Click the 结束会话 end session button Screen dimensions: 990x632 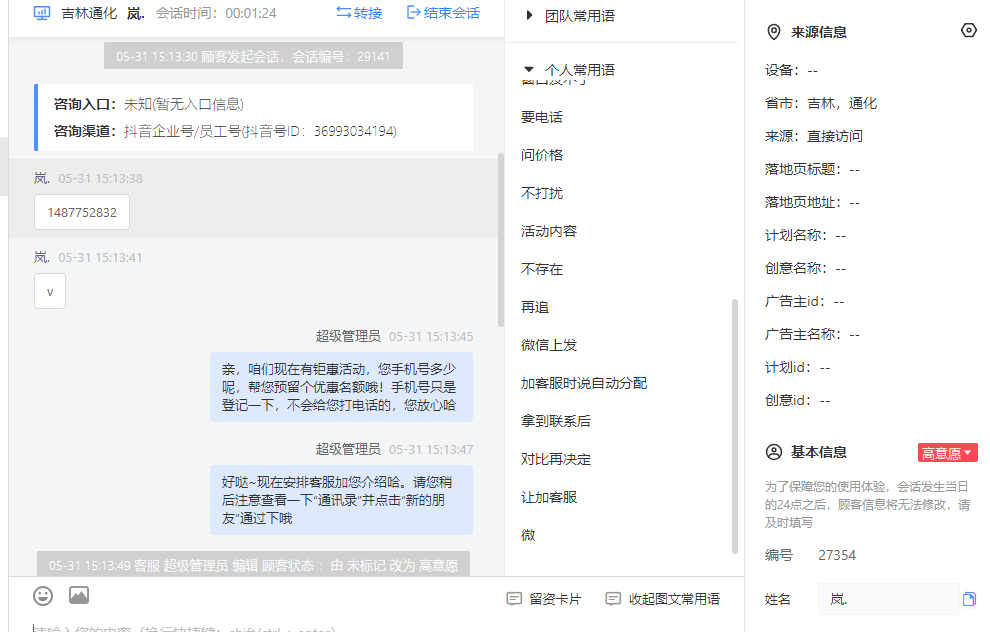[443, 13]
